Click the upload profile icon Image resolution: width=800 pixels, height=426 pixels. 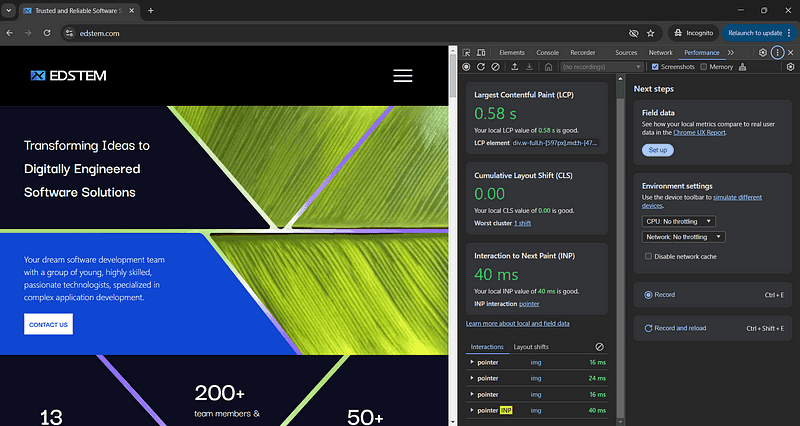pyautogui.click(x=514, y=67)
